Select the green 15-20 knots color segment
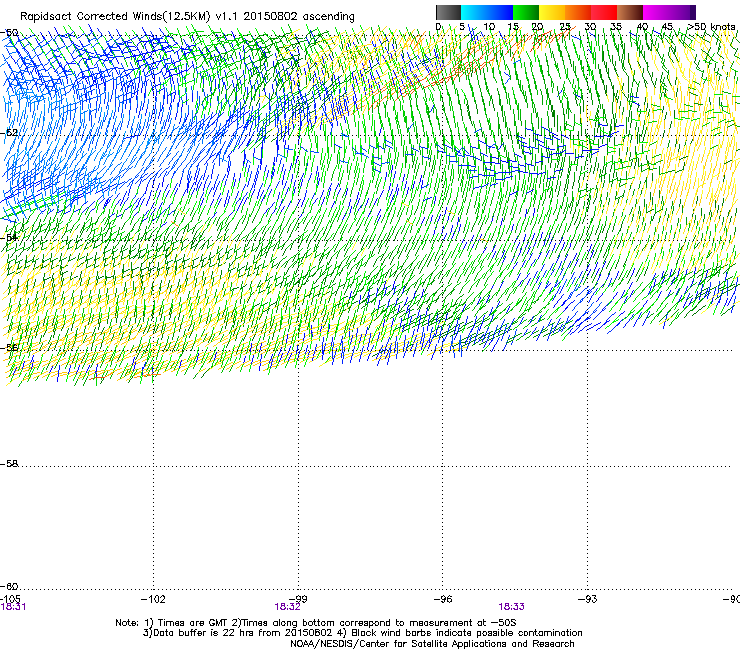 (x=526, y=12)
